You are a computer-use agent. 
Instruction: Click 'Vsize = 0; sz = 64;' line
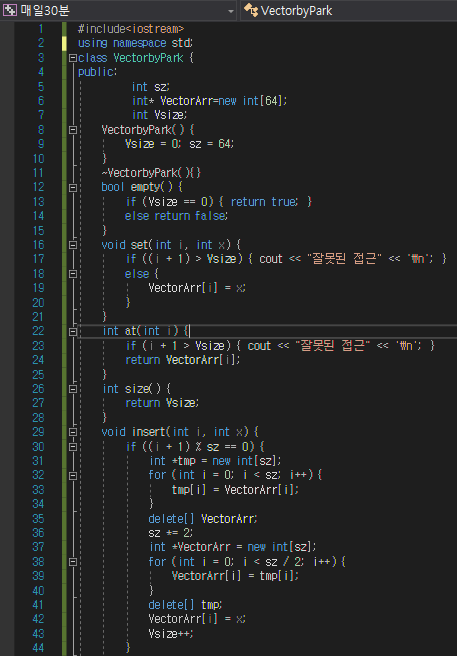180,144
